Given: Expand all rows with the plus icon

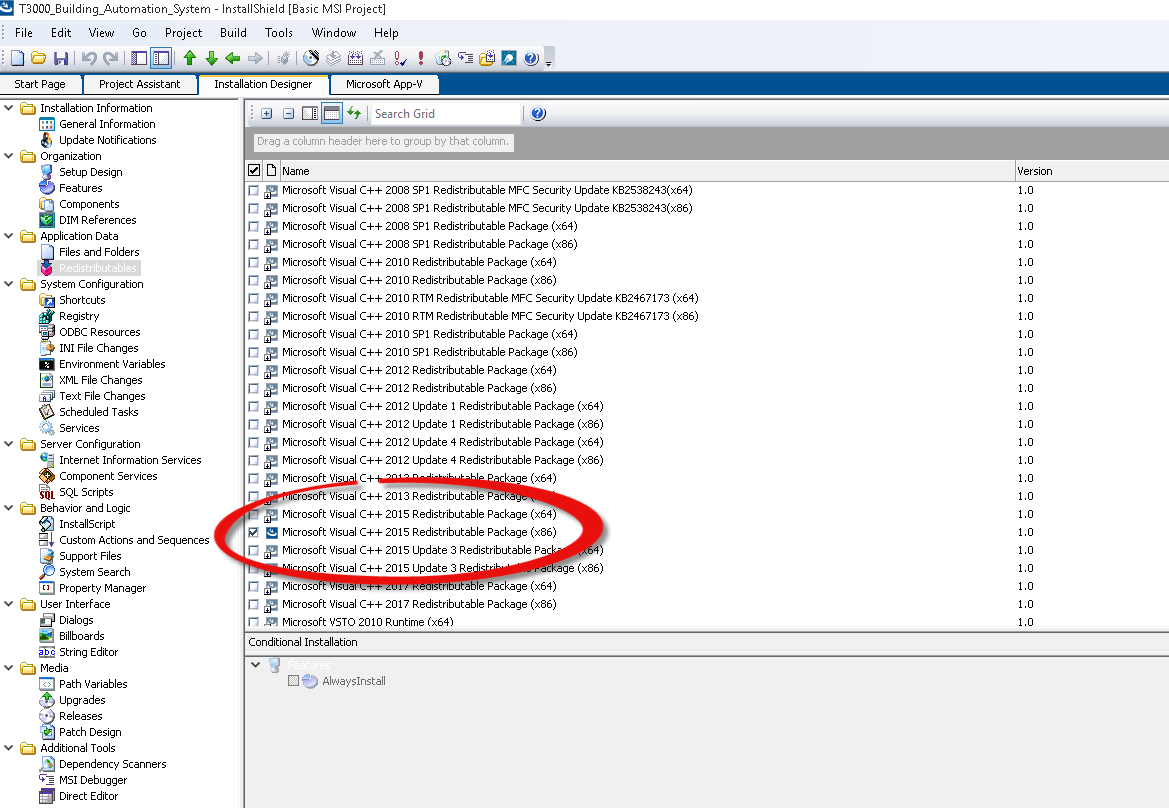Looking at the screenshot, I should coord(267,113).
